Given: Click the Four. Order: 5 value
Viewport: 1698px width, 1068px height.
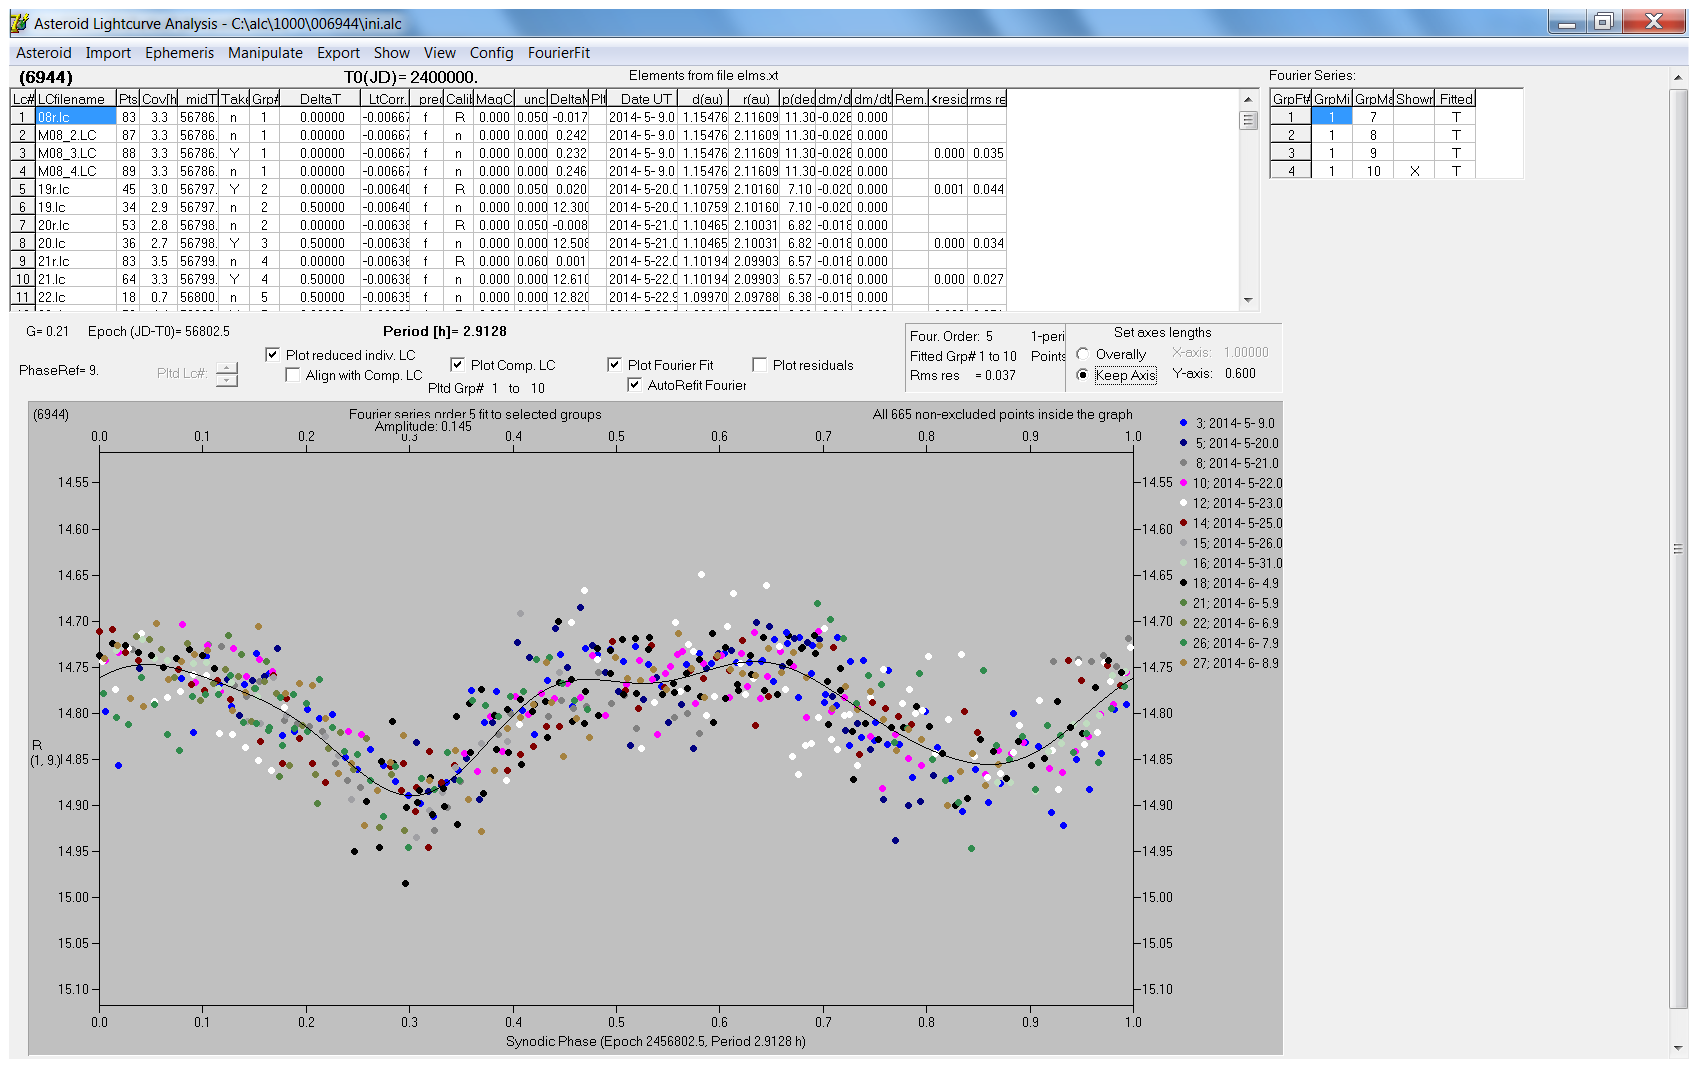Looking at the screenshot, I should (x=951, y=336).
